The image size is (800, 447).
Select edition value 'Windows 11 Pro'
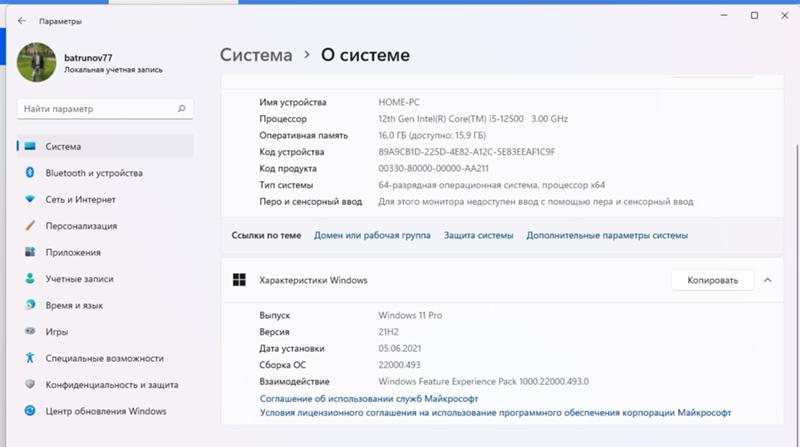[x=410, y=315]
